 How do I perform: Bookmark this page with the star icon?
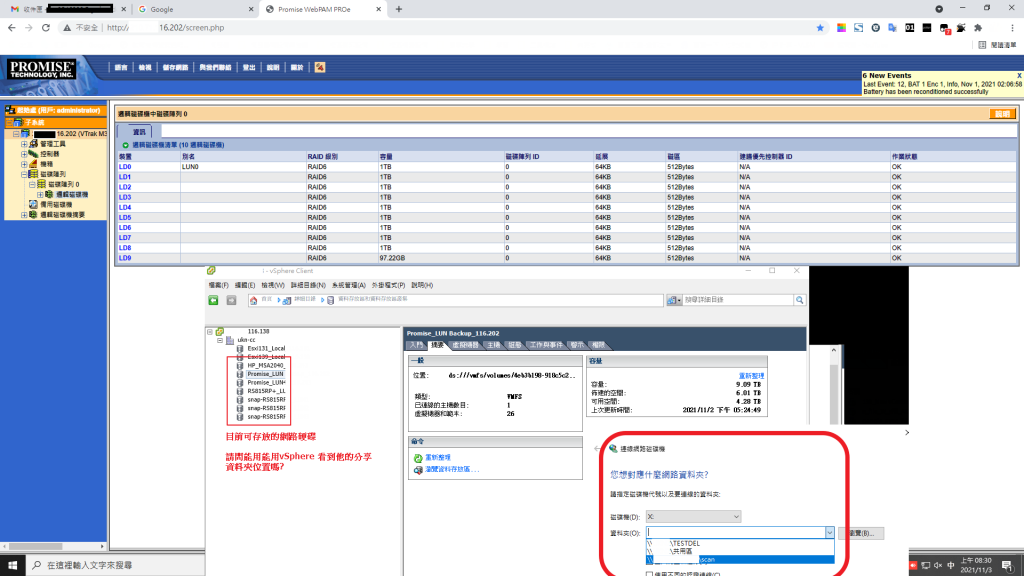pos(820,28)
